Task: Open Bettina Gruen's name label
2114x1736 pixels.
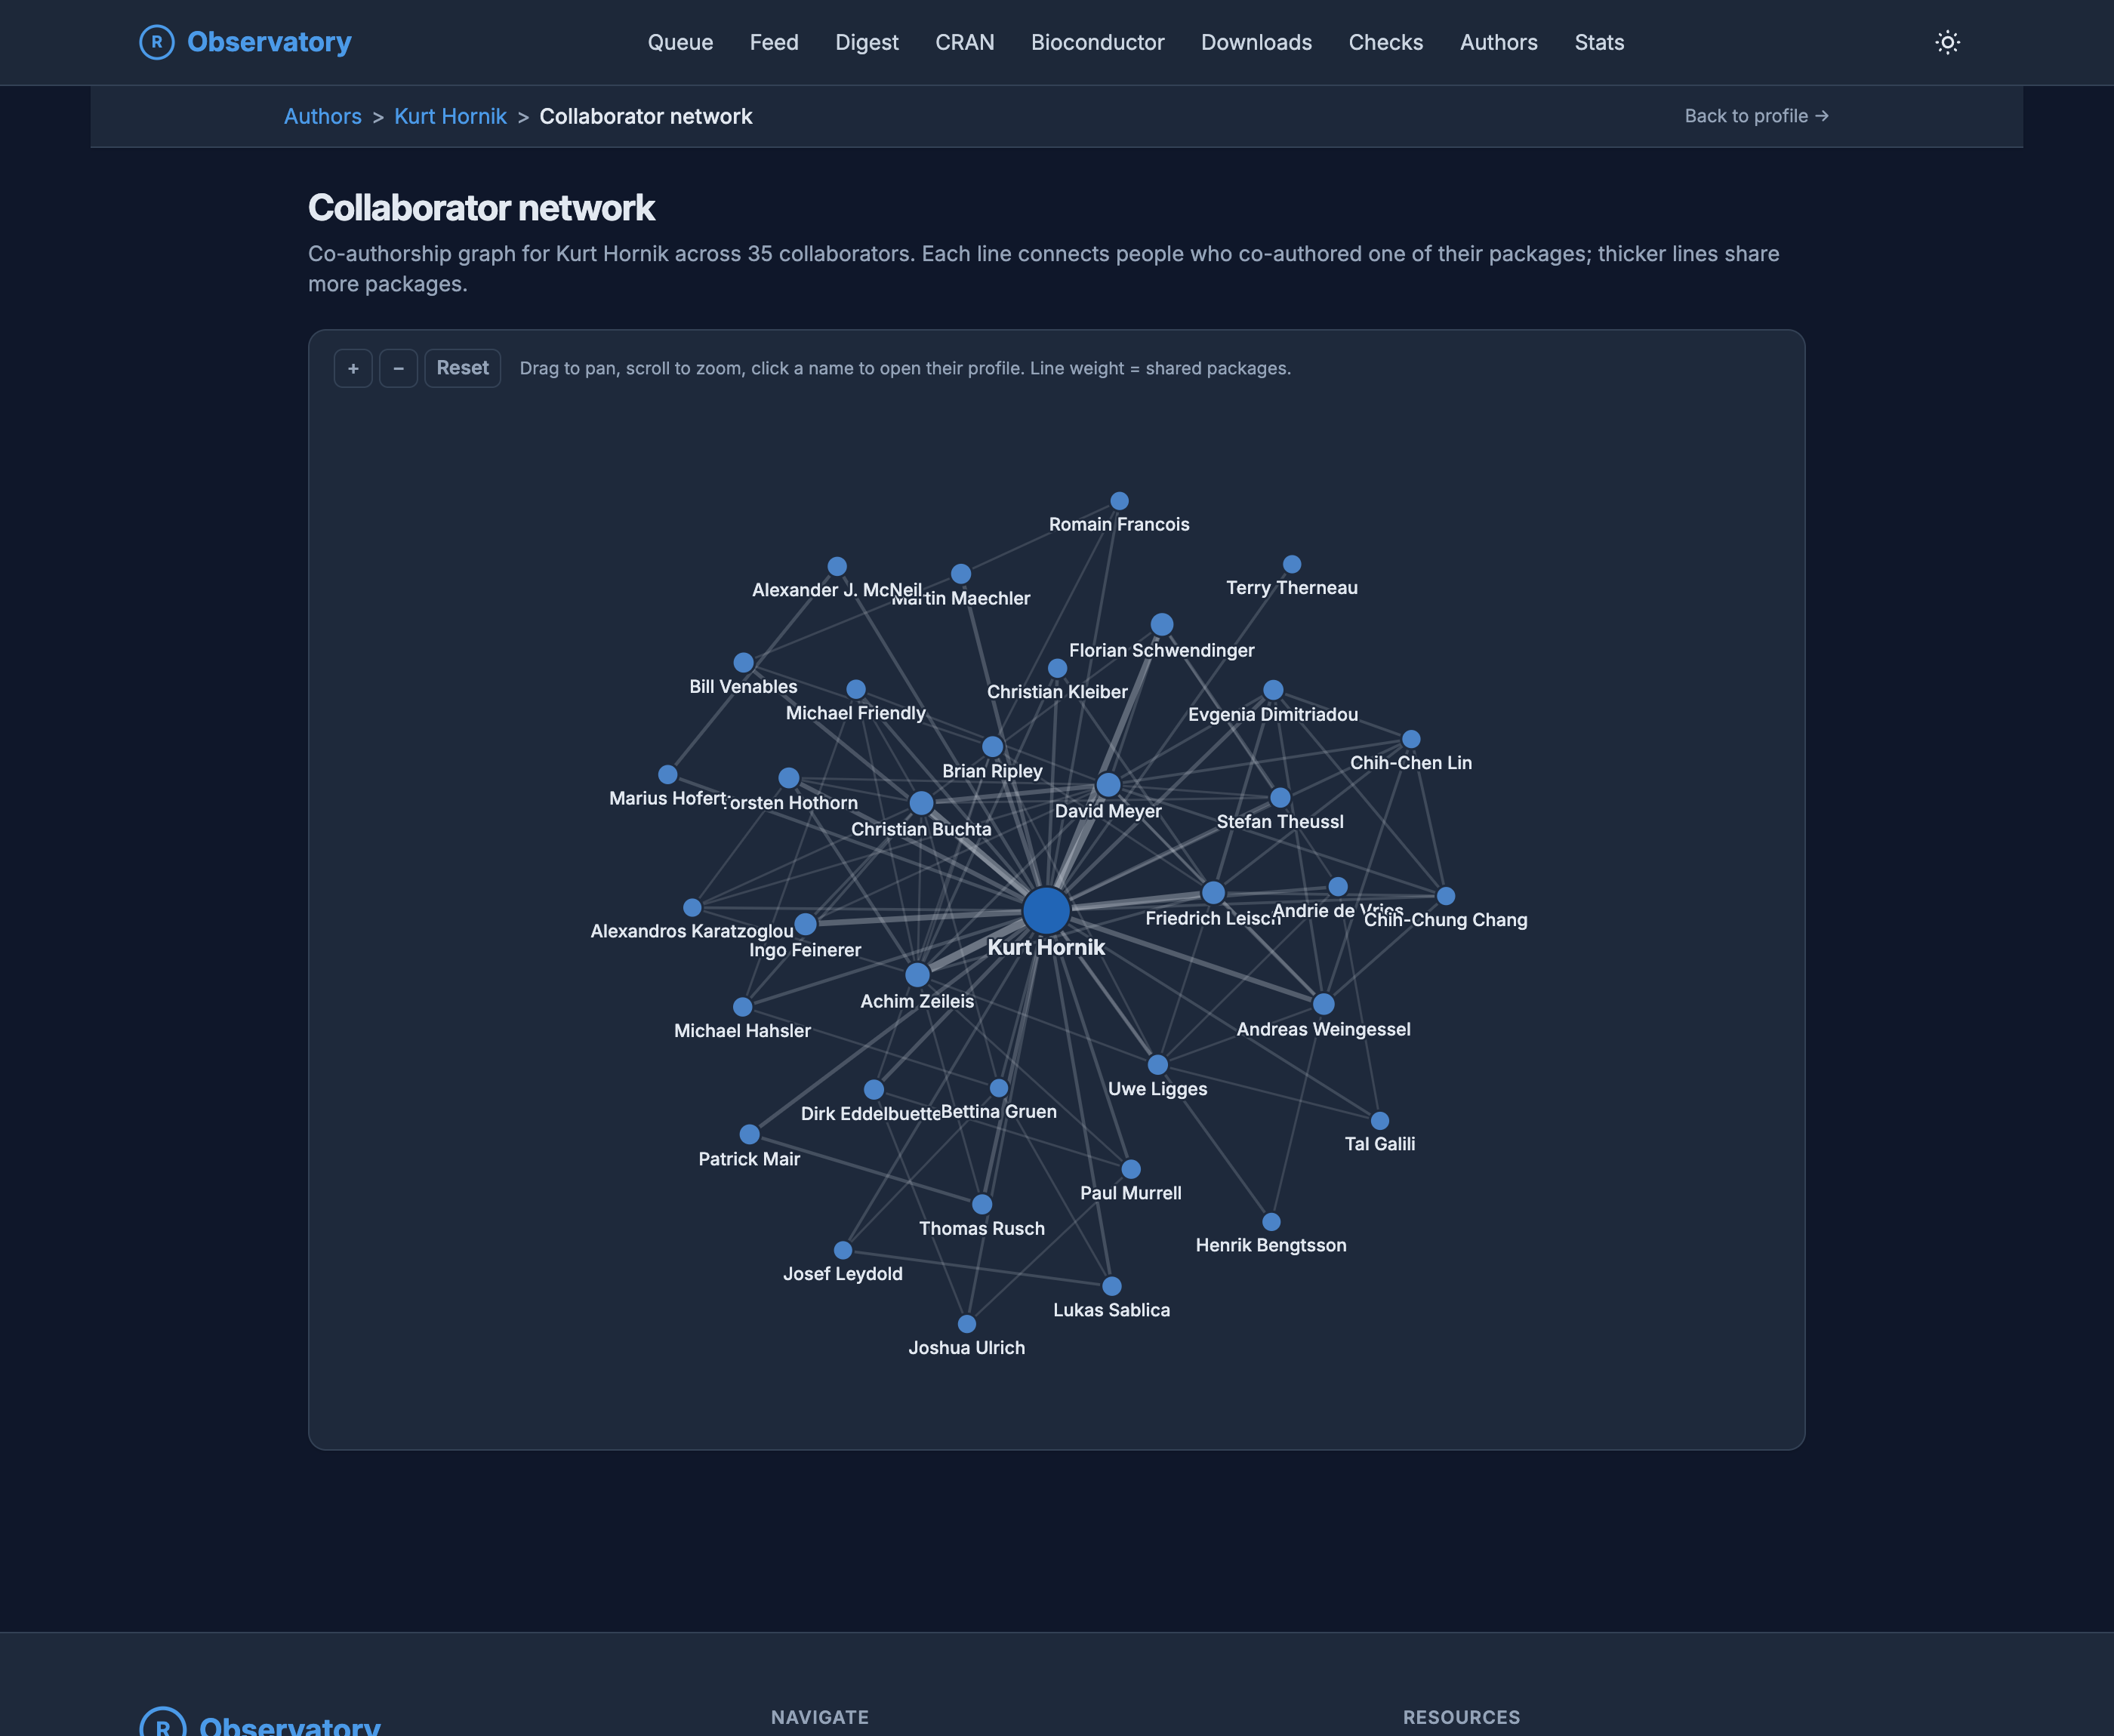Action: click(x=999, y=1112)
